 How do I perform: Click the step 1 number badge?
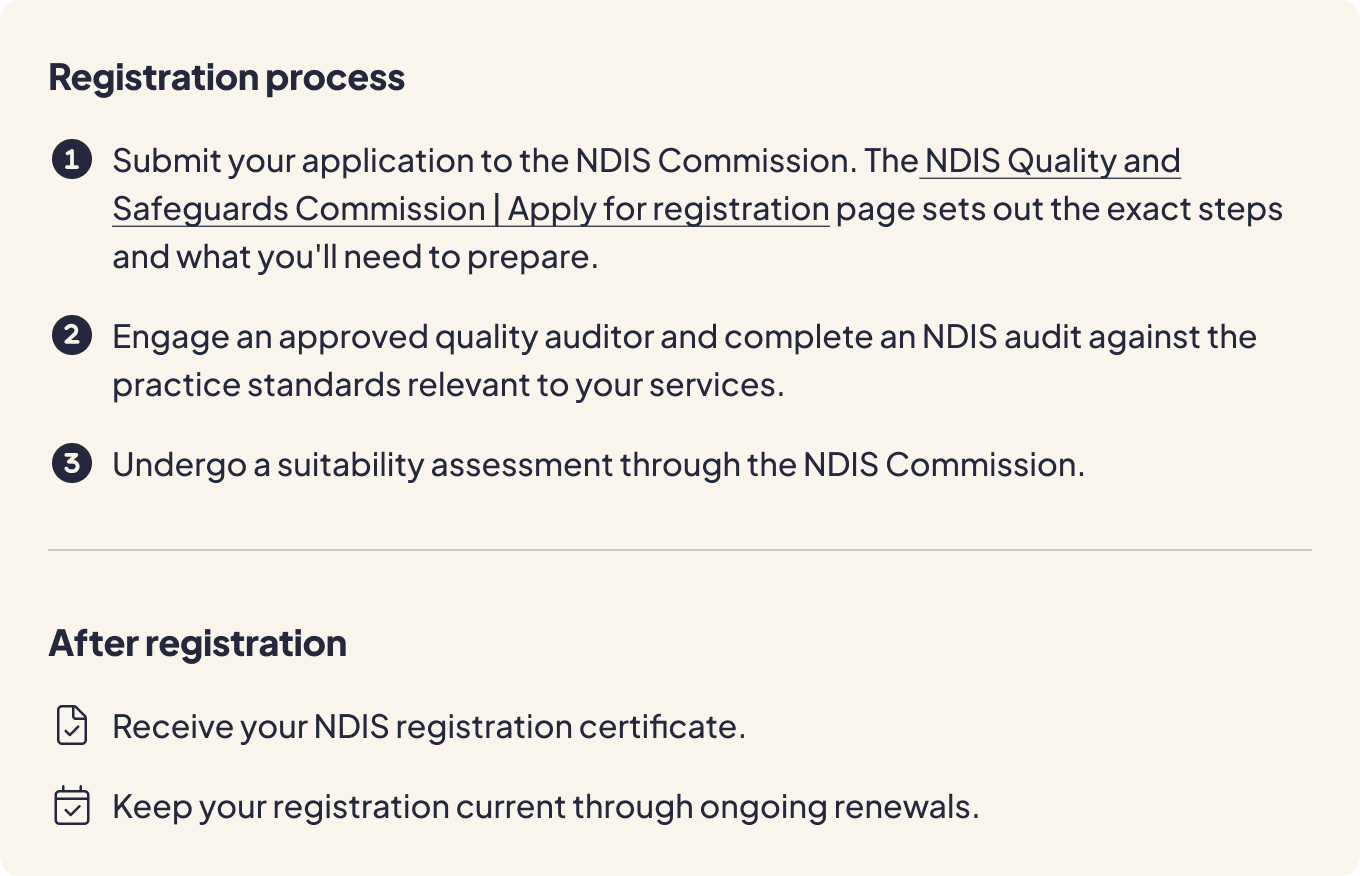[x=71, y=160]
